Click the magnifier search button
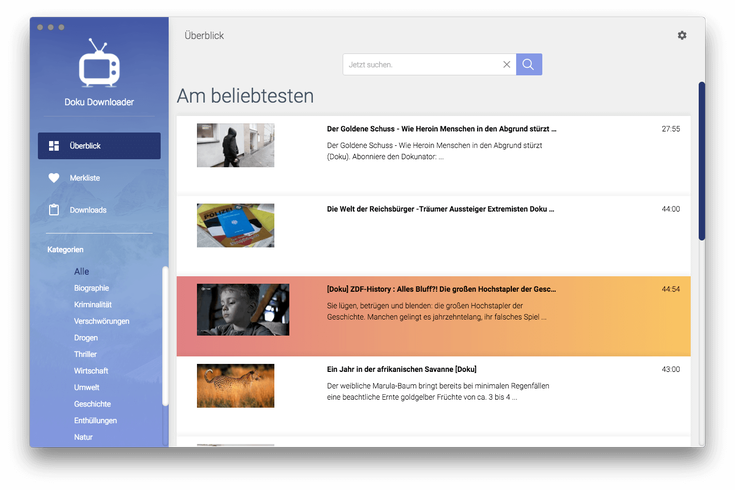Screen dimensions: 735x490 point(529,64)
